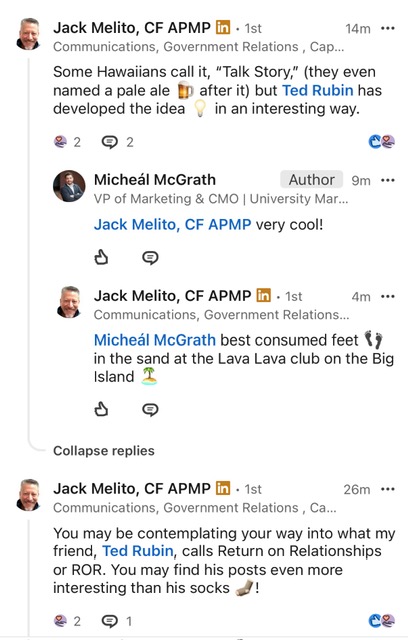Viewport: 408px width, 640px height.
Task: Open options menu on Micheál McGrath's 9m reply
Action: point(387,180)
